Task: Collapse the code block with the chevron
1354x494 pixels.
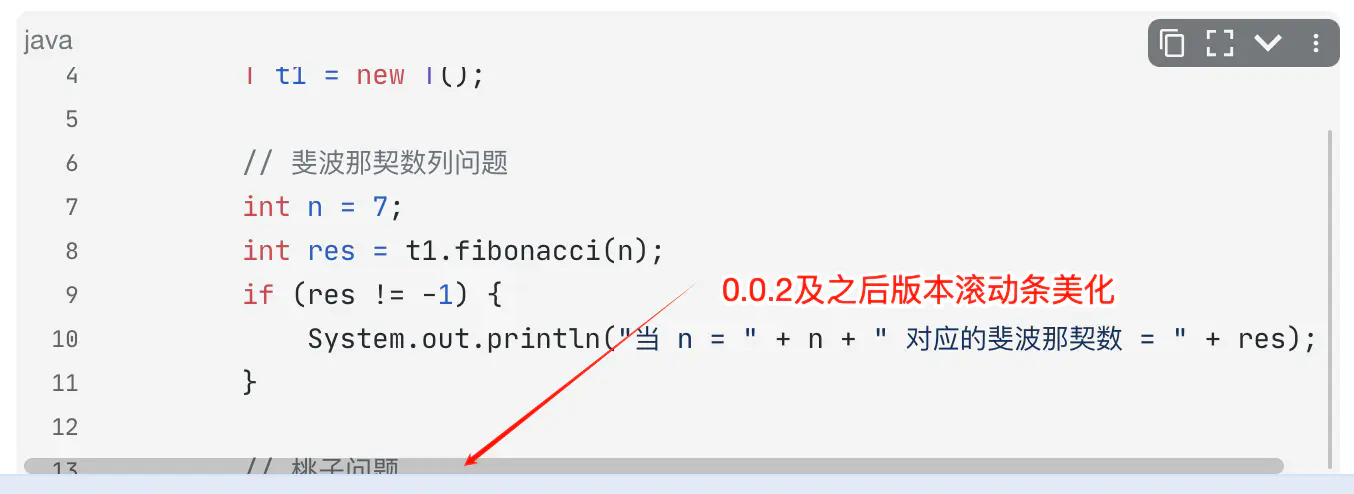Action: (1268, 43)
